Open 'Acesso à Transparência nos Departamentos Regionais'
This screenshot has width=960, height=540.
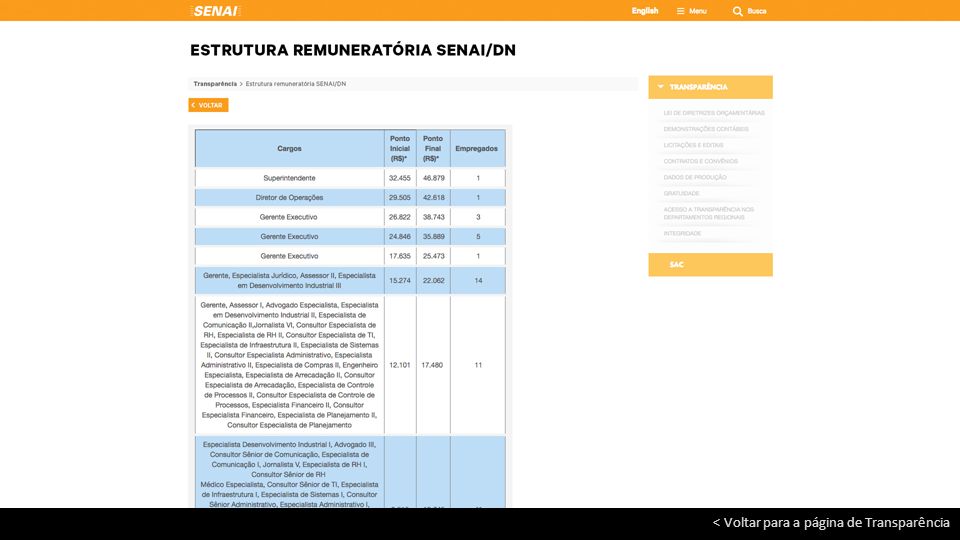click(x=708, y=213)
